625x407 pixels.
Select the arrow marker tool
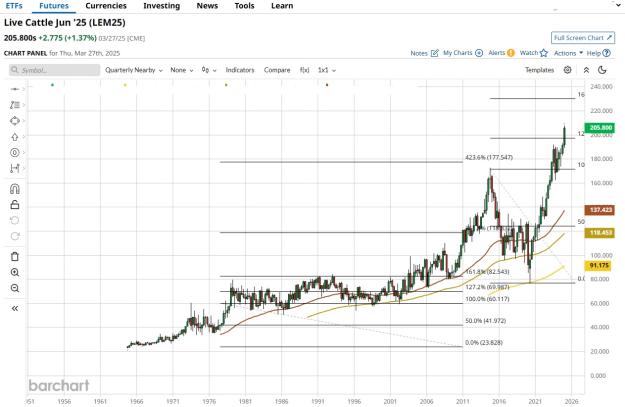click(x=15, y=137)
